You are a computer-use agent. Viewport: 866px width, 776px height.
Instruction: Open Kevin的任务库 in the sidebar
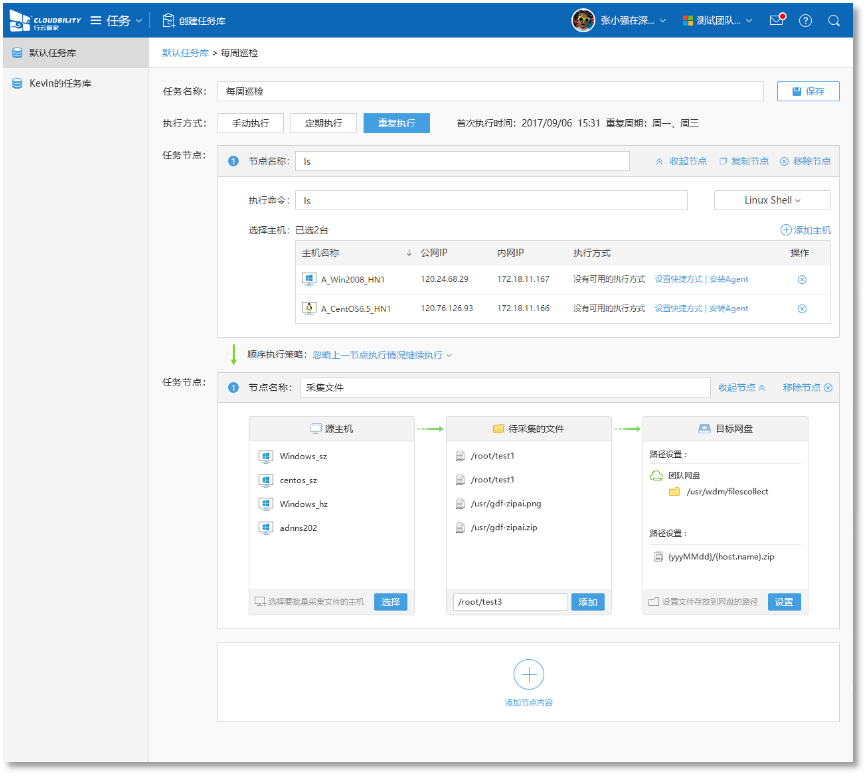60,83
